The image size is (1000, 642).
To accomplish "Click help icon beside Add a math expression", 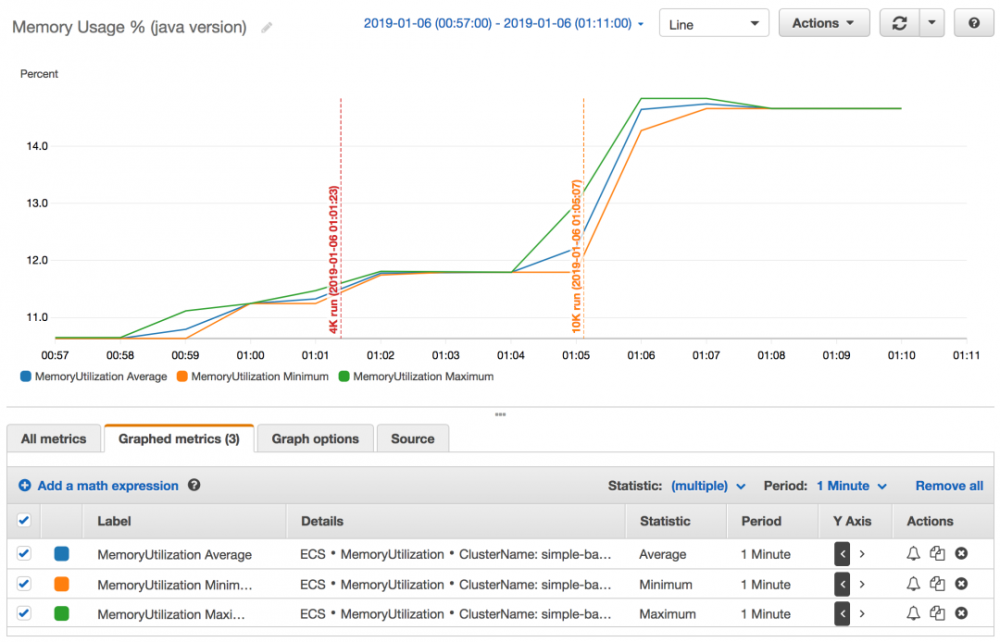I will pyautogui.click(x=194, y=485).
